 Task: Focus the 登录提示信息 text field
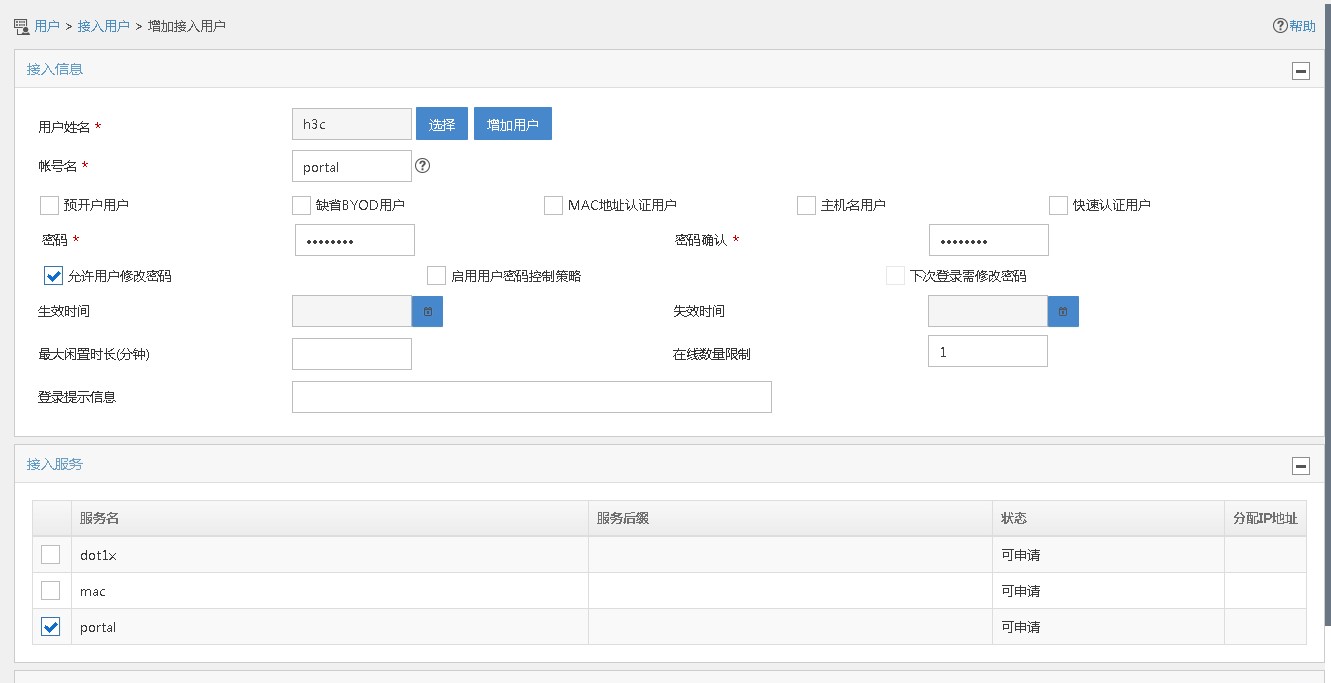click(532, 397)
